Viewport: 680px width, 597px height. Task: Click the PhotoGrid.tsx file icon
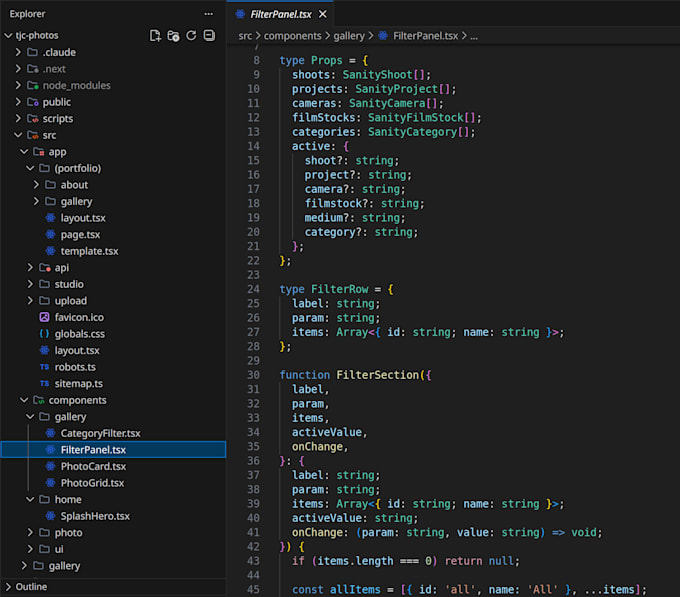point(50,483)
